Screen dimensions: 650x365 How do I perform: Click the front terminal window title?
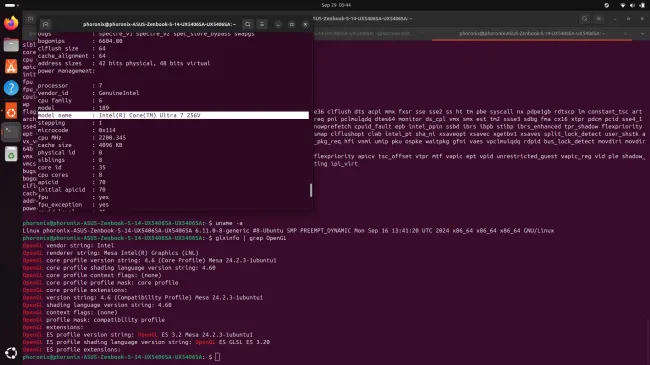click(x=159, y=24)
